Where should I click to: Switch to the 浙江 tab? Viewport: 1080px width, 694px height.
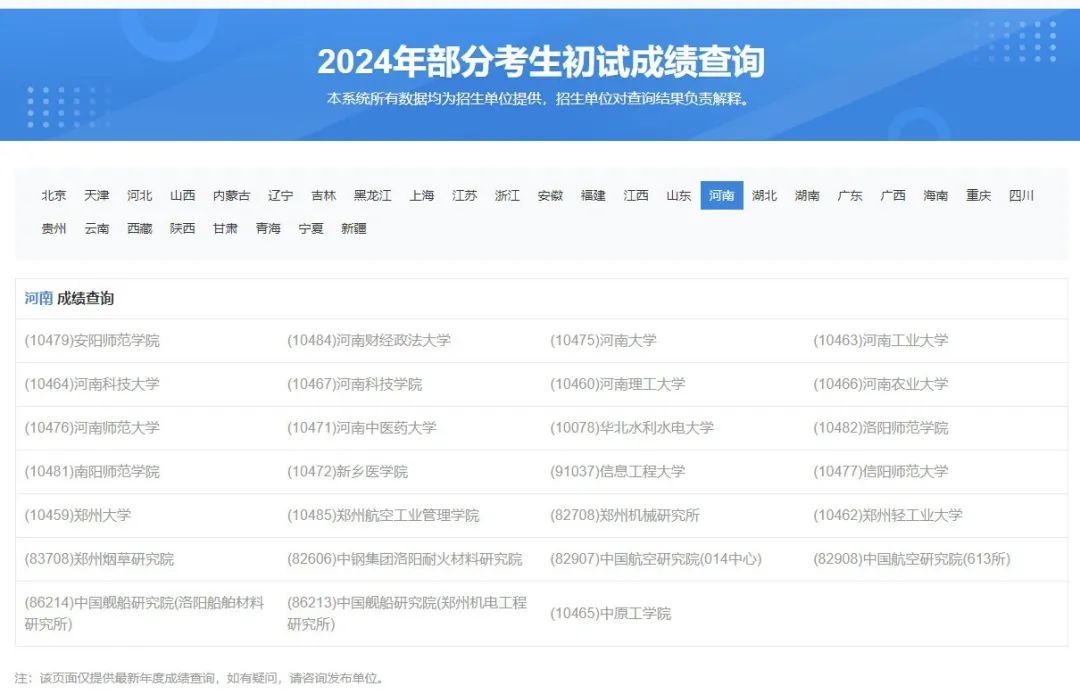(x=507, y=196)
